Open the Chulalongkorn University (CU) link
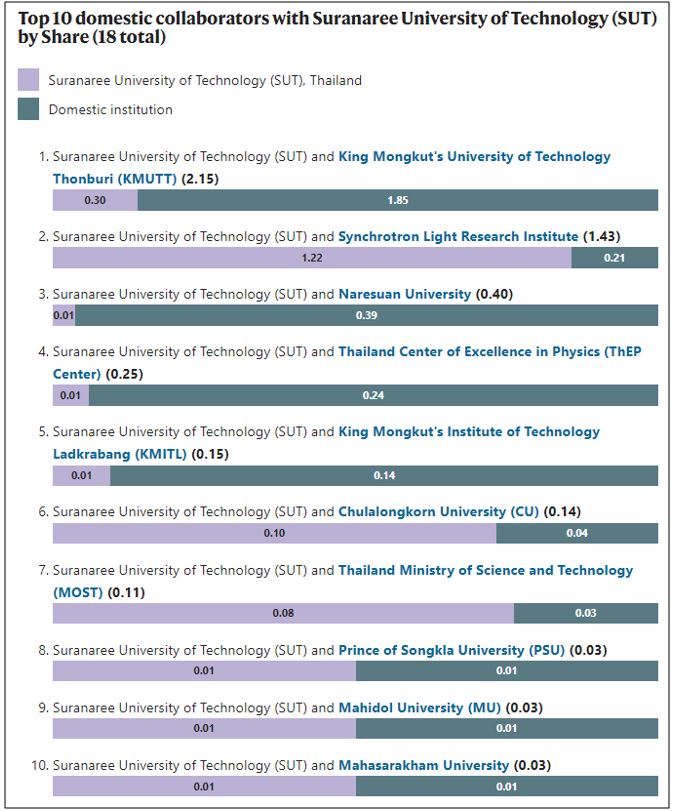Screen dimensions: 674x811 coord(438,512)
